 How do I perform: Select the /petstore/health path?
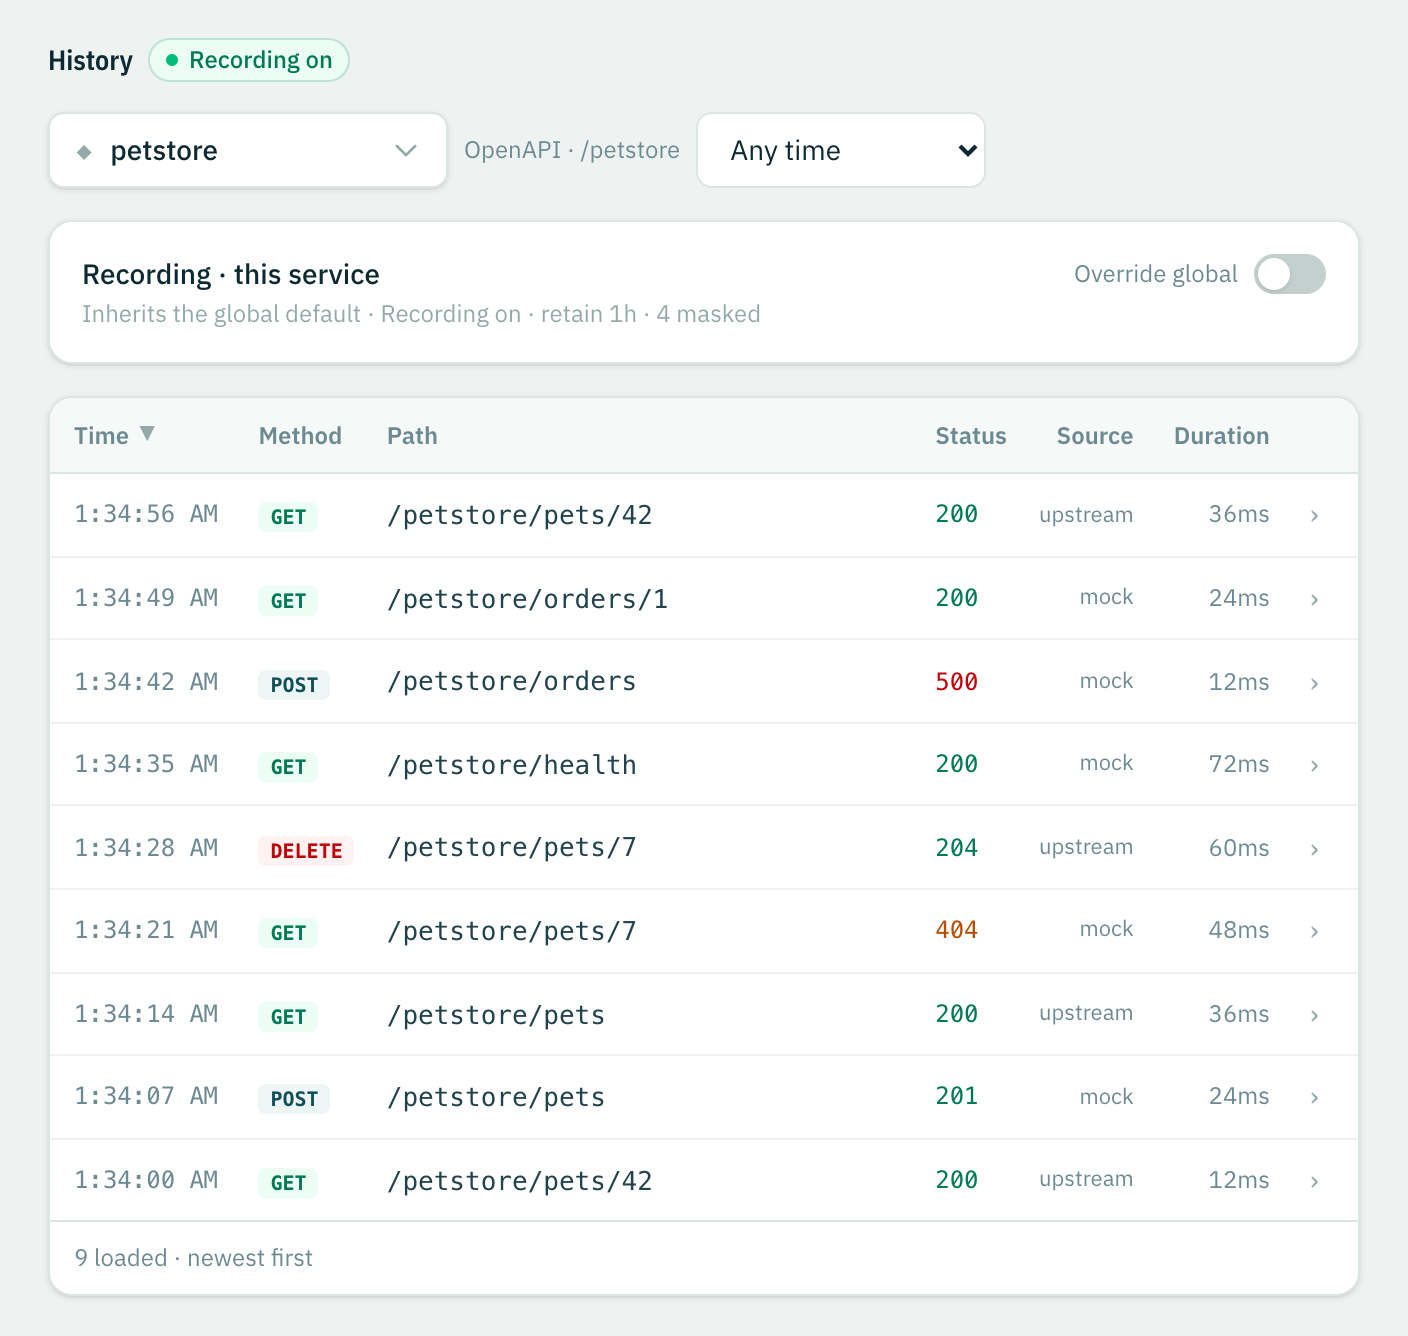pyautogui.click(x=512, y=765)
